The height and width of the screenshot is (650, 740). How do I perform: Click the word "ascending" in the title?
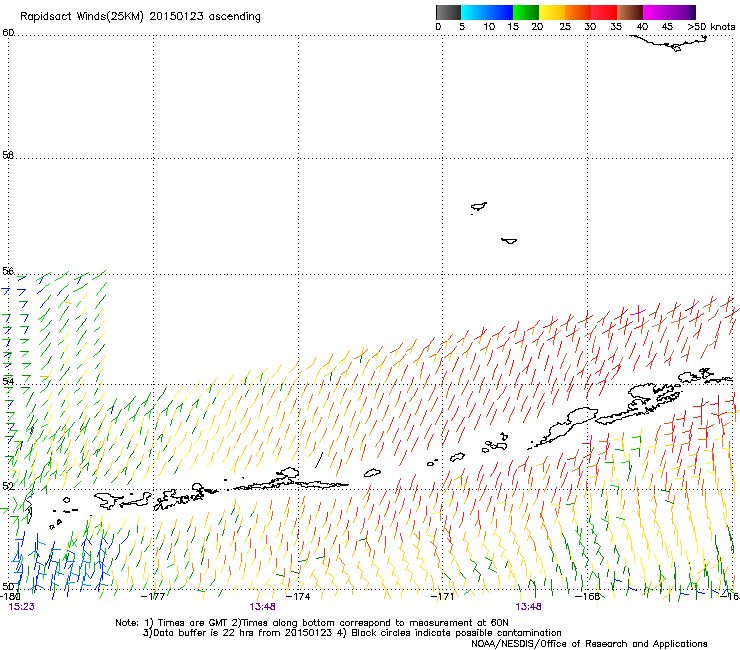point(235,17)
